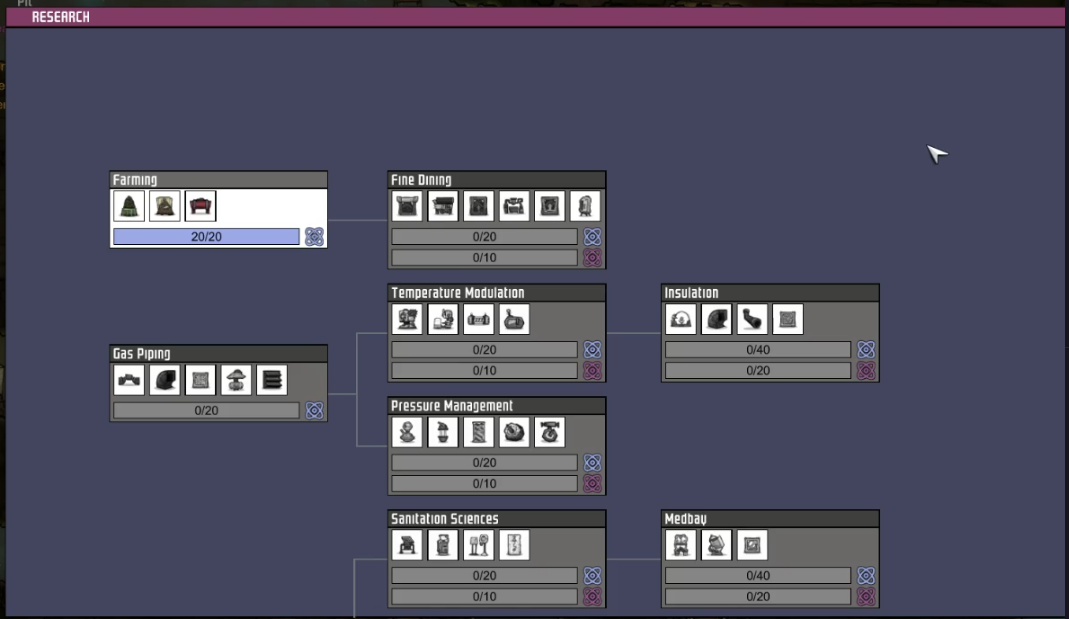Click the blue research point icon in Farming
1069x619 pixels.
314,237
